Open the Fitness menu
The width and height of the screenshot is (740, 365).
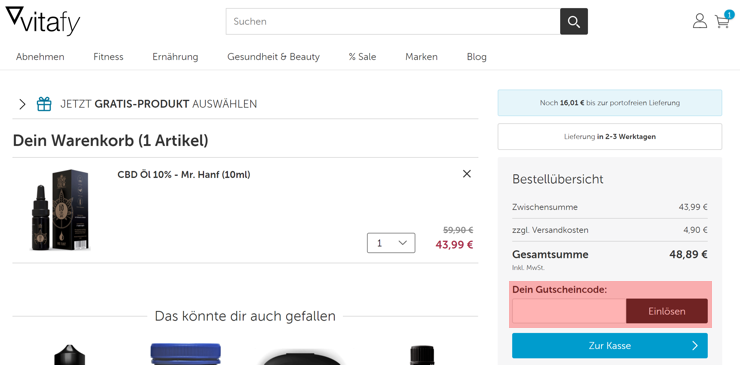tap(108, 57)
